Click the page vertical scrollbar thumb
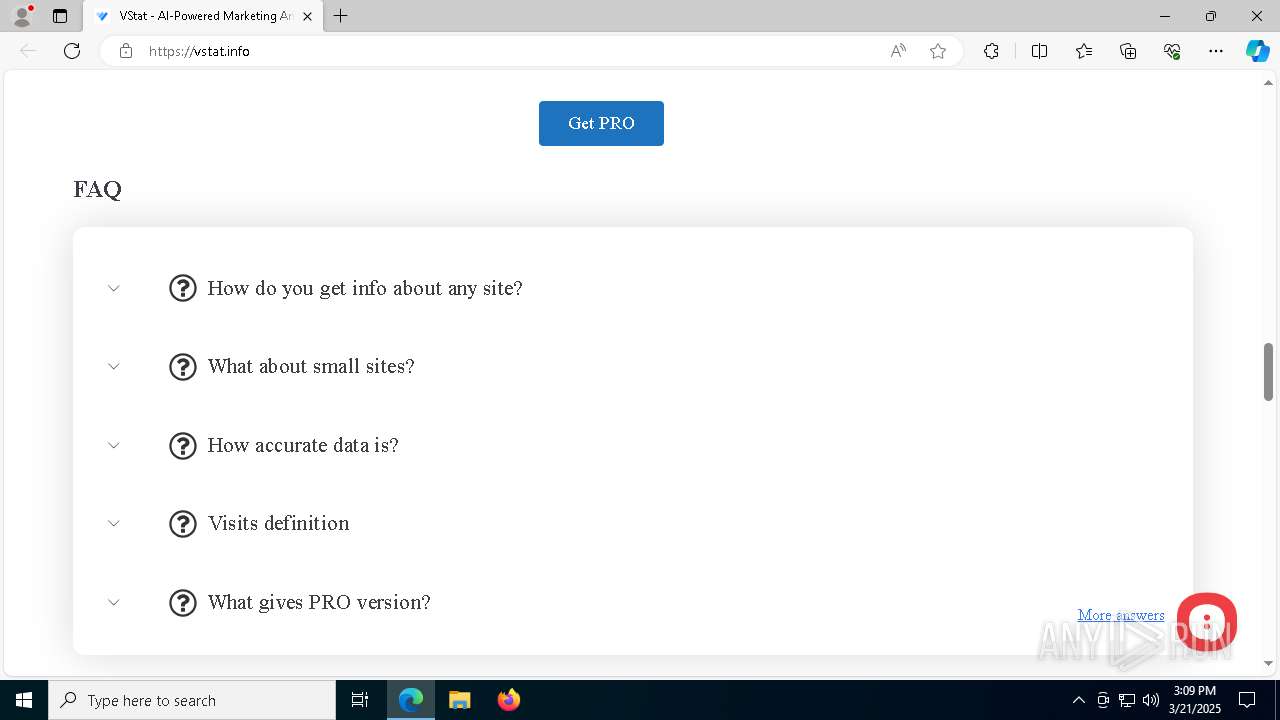 tap(1268, 371)
